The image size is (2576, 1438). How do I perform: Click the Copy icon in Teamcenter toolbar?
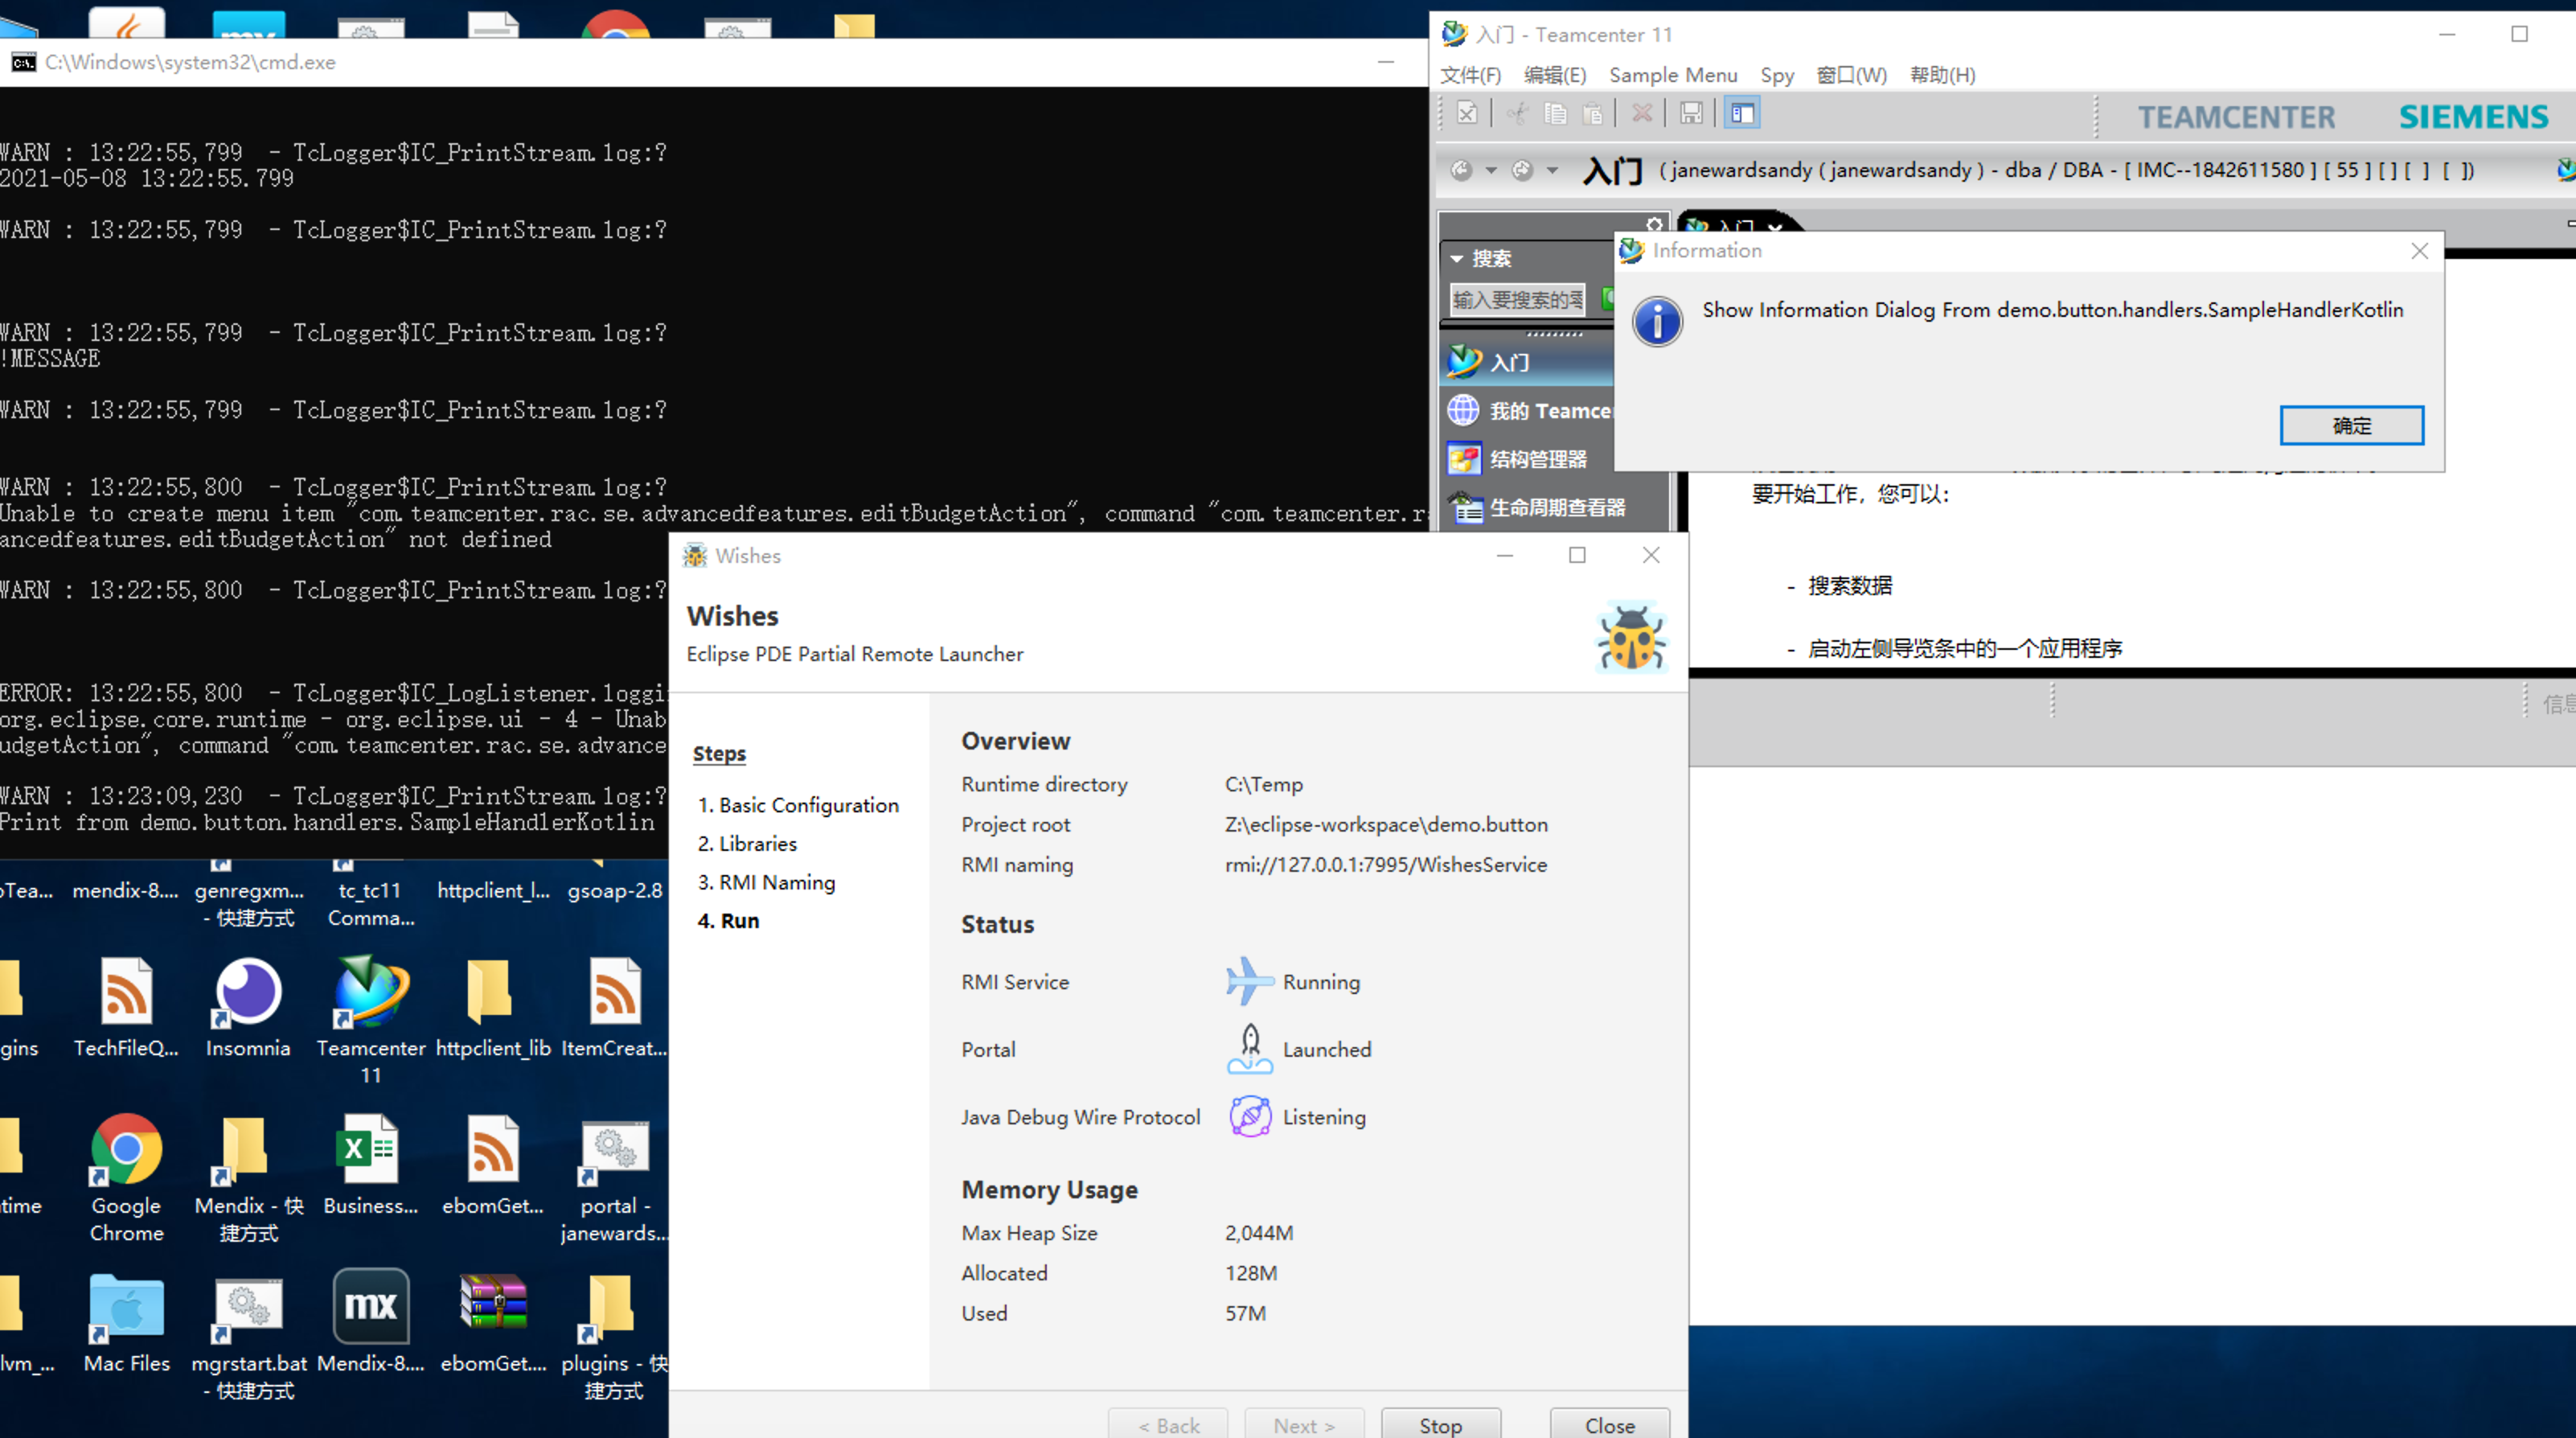[x=1555, y=114]
